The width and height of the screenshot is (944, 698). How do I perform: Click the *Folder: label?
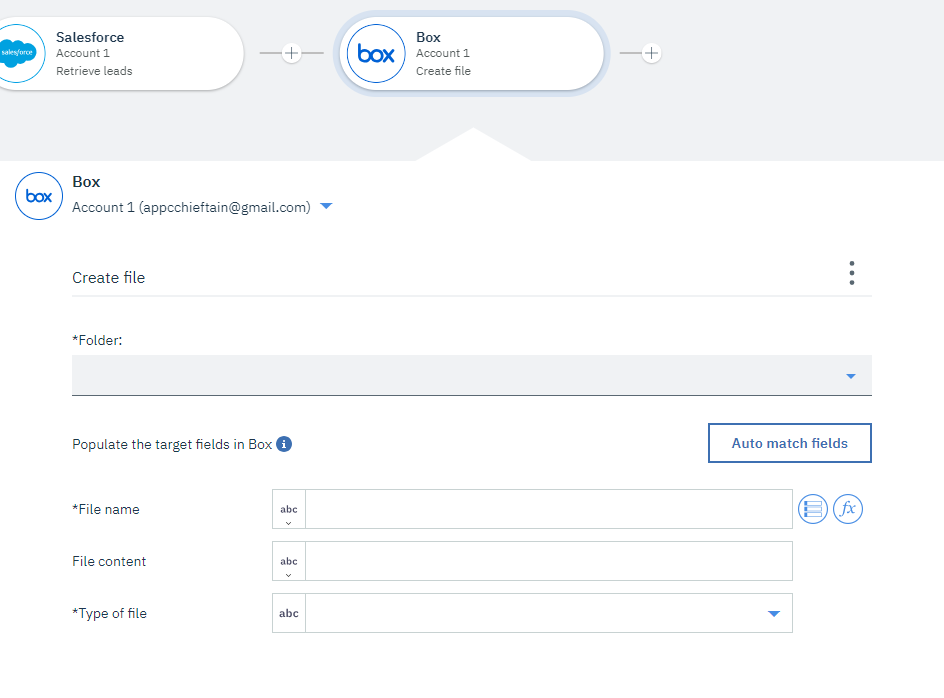[x=97, y=340]
